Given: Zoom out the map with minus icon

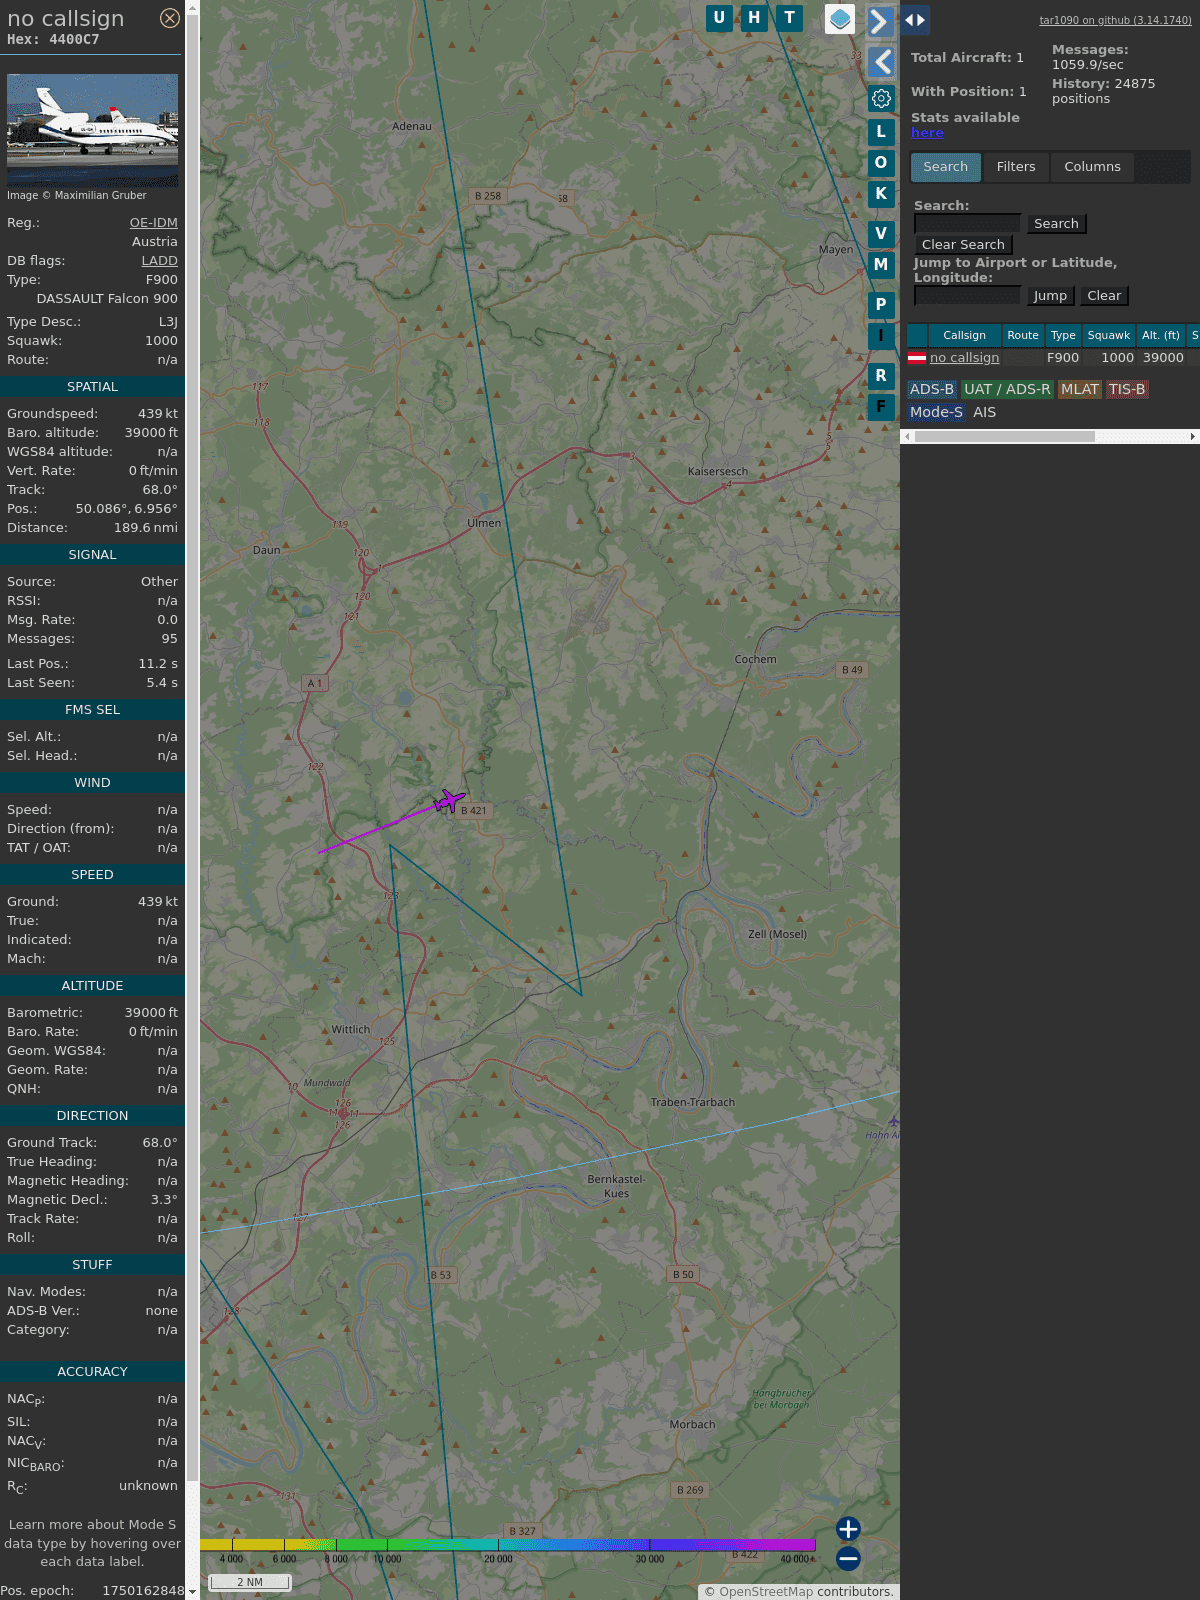Looking at the screenshot, I should point(848,1558).
